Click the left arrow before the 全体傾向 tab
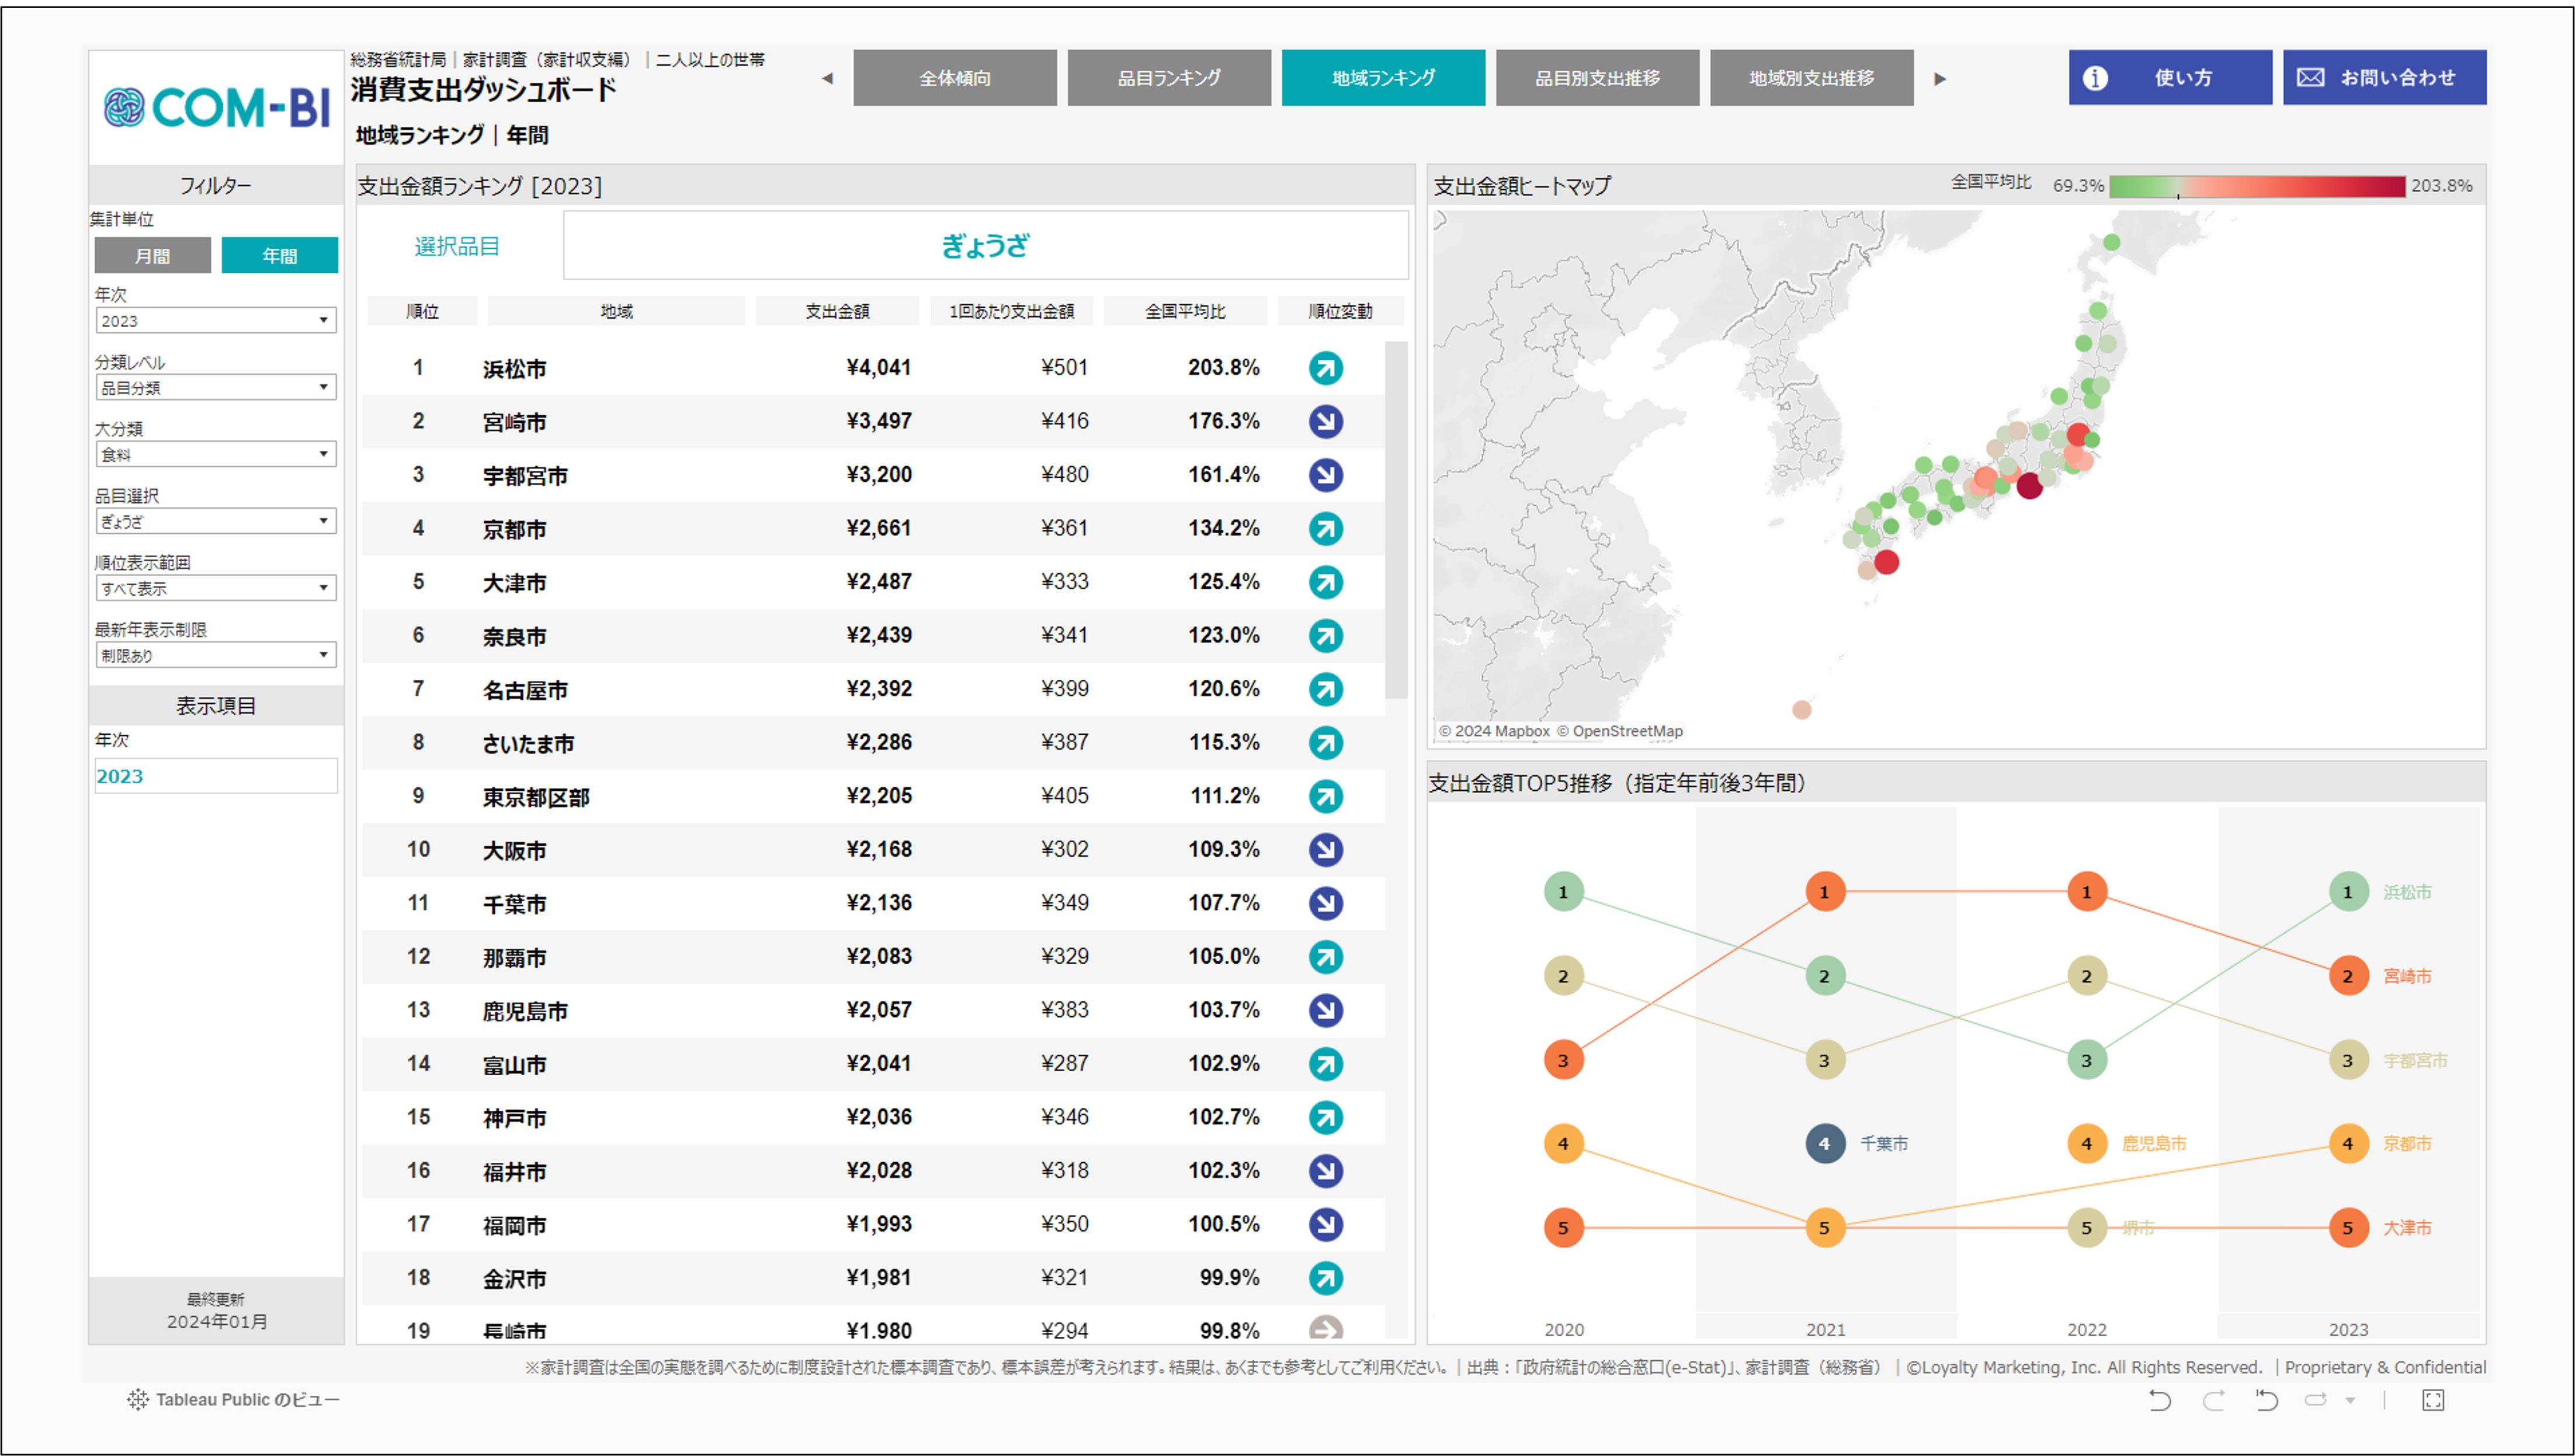2575x1456 pixels. coord(827,78)
